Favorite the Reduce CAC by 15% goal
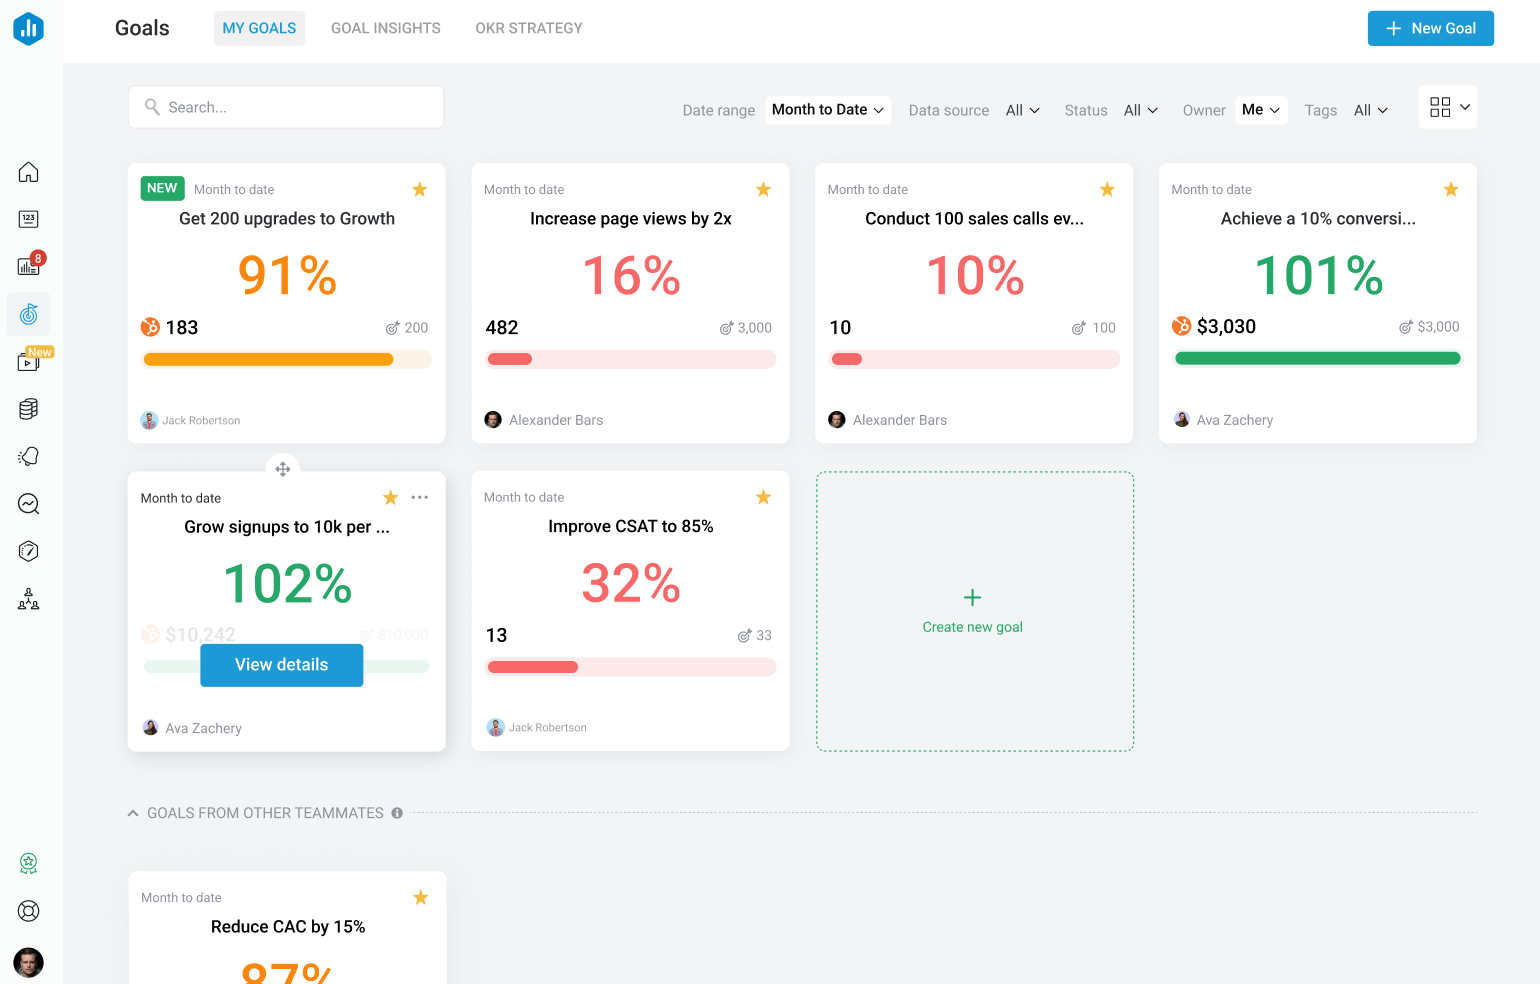 tap(420, 897)
